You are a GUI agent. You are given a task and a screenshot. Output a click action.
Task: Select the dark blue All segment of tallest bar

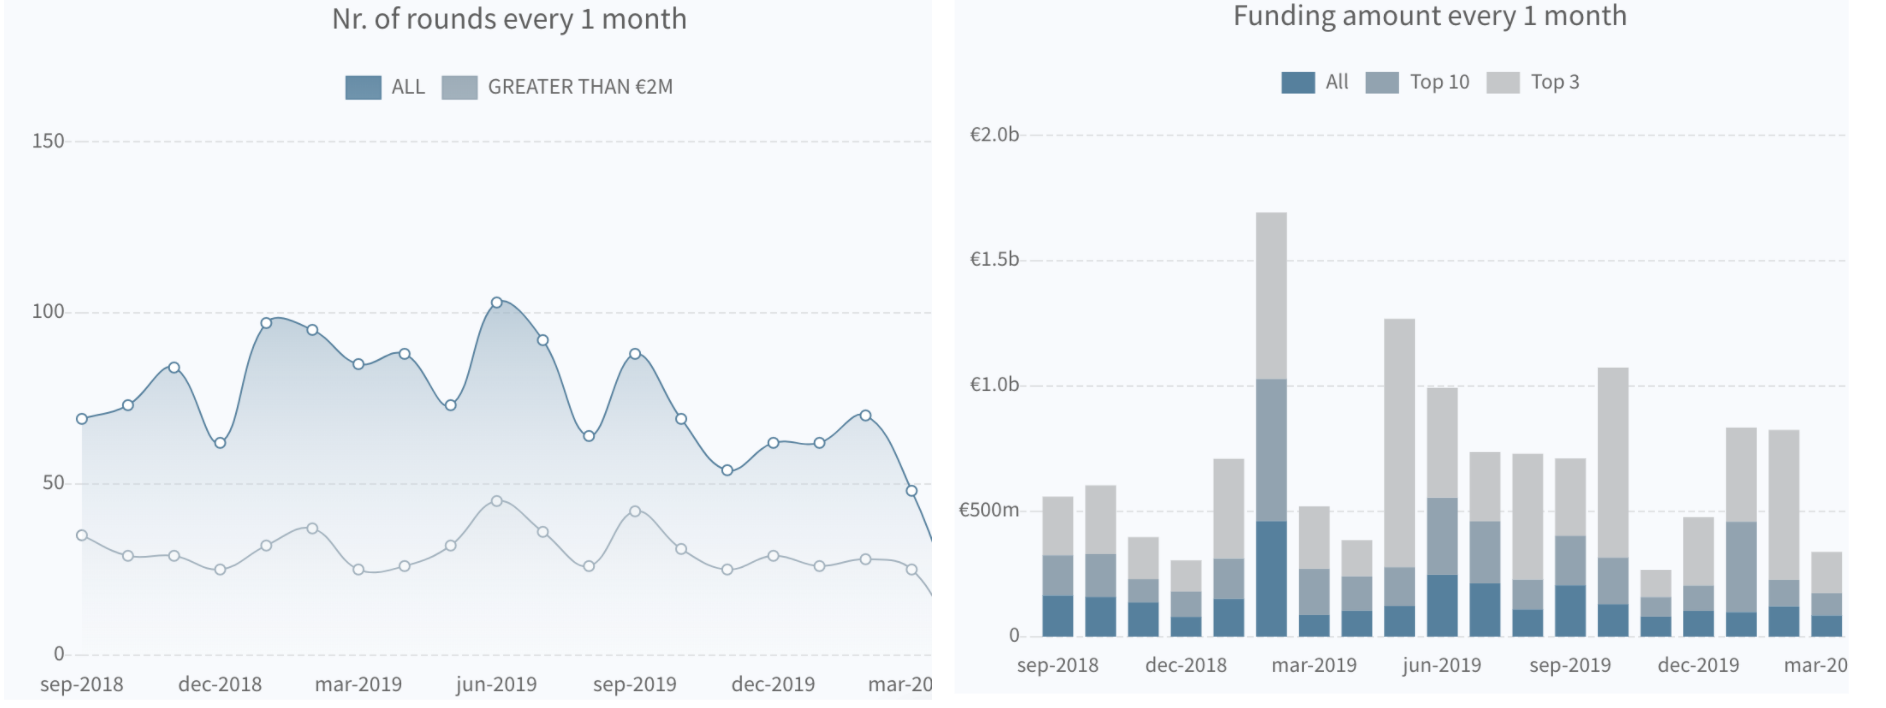pos(1271,578)
